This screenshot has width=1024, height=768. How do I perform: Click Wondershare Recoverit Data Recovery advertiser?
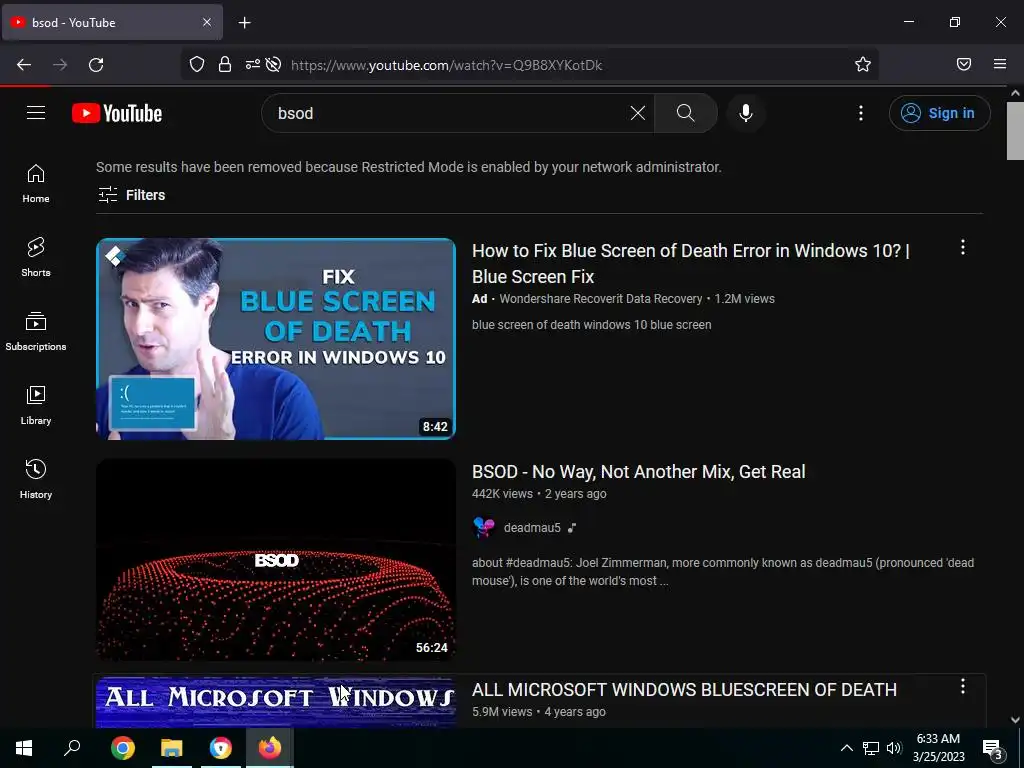click(x=600, y=298)
